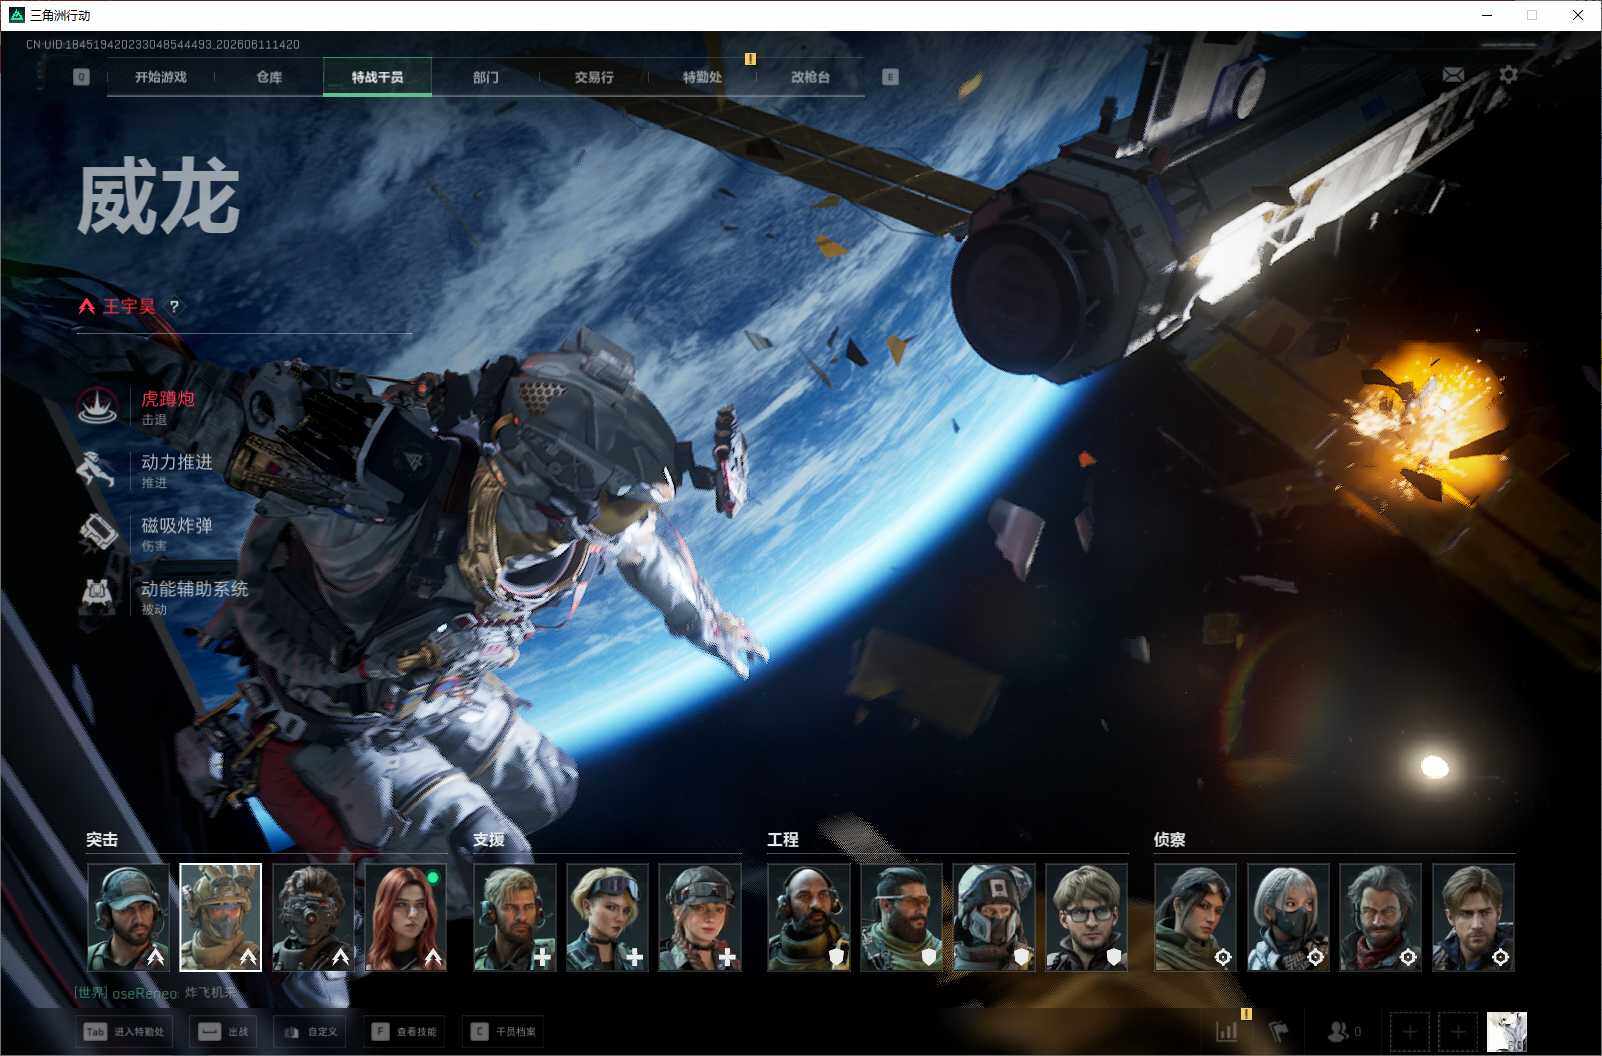Viewport: 1602px width, 1056px height.
Task: Click the Q key previous-tab icon
Action: 81,77
